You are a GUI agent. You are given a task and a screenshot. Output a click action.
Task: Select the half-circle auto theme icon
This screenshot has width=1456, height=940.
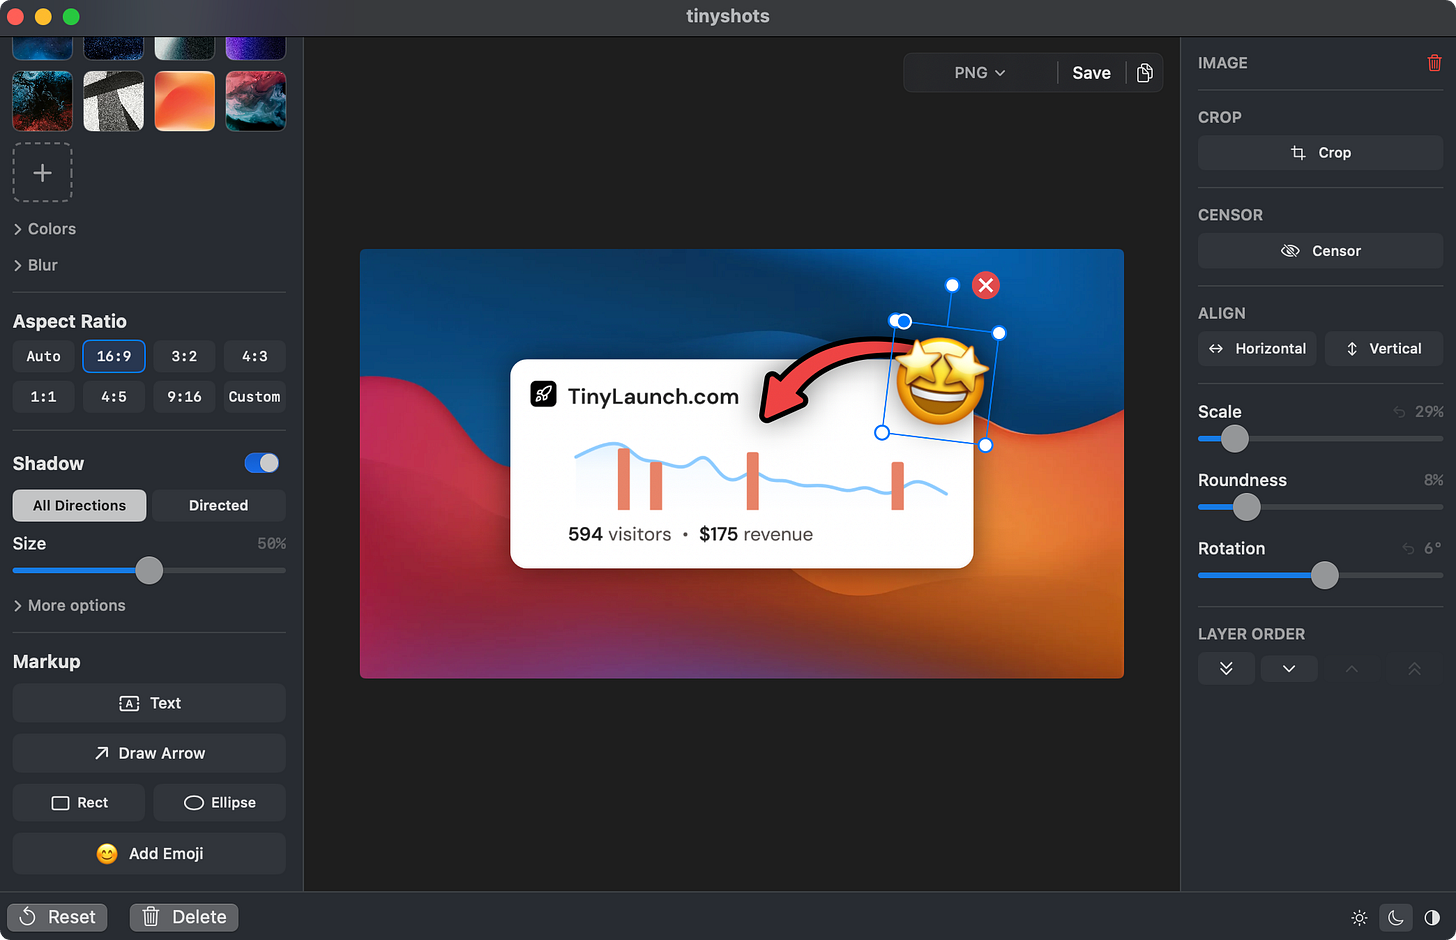click(x=1432, y=917)
